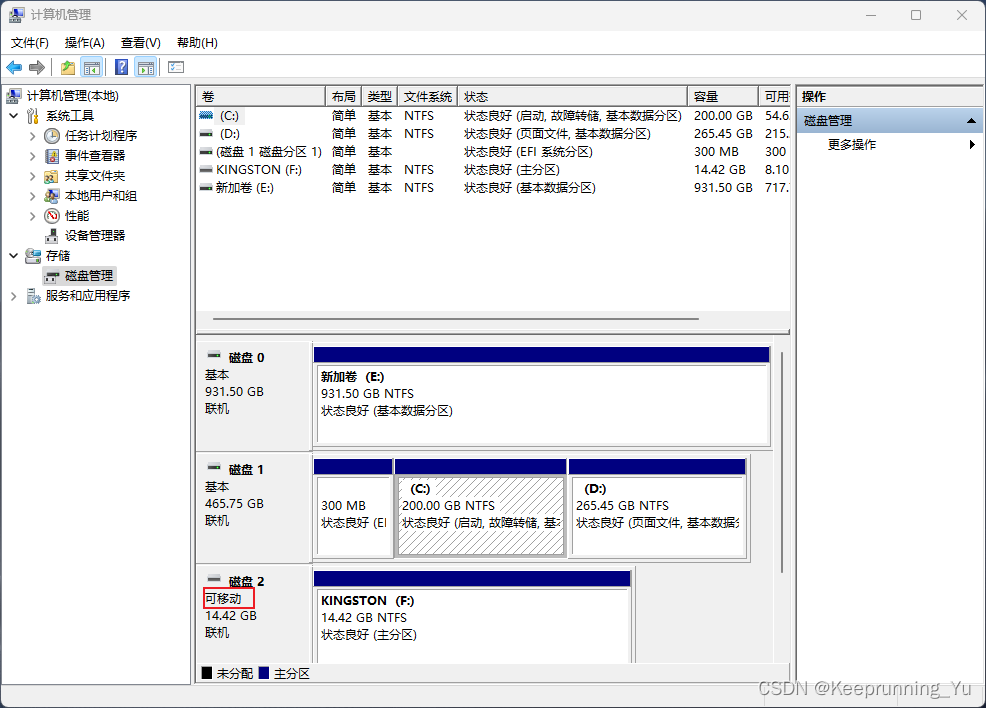Click the 事件查看器 icon
This screenshot has width=986, height=708.
[52, 156]
